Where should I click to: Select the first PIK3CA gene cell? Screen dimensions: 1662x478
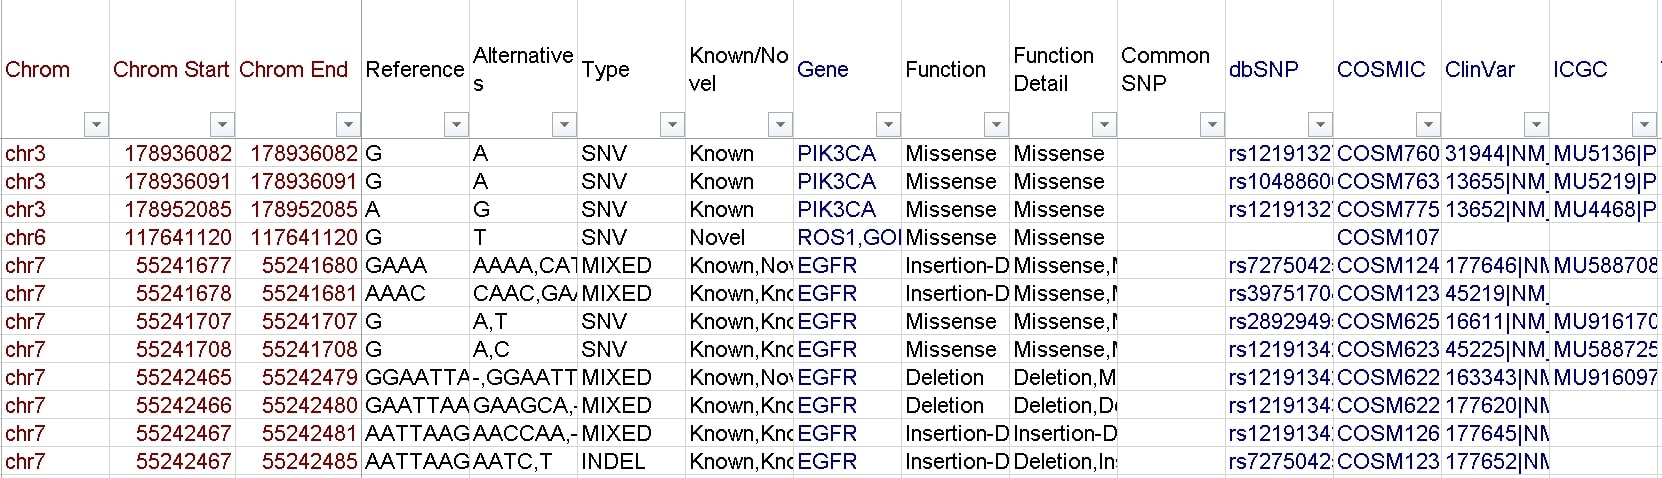836,154
